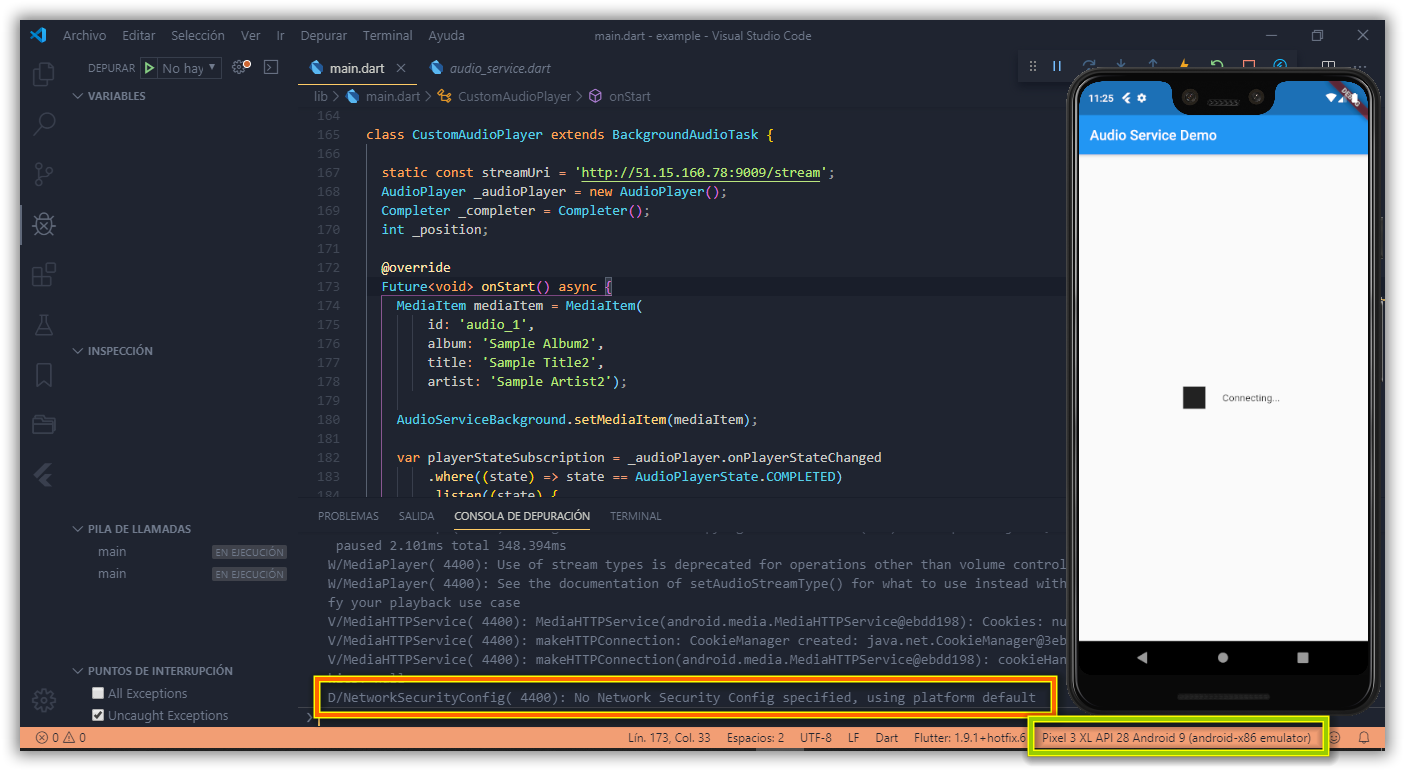1405x771 pixels.
Task: Open the Search view
Action: pos(43,124)
